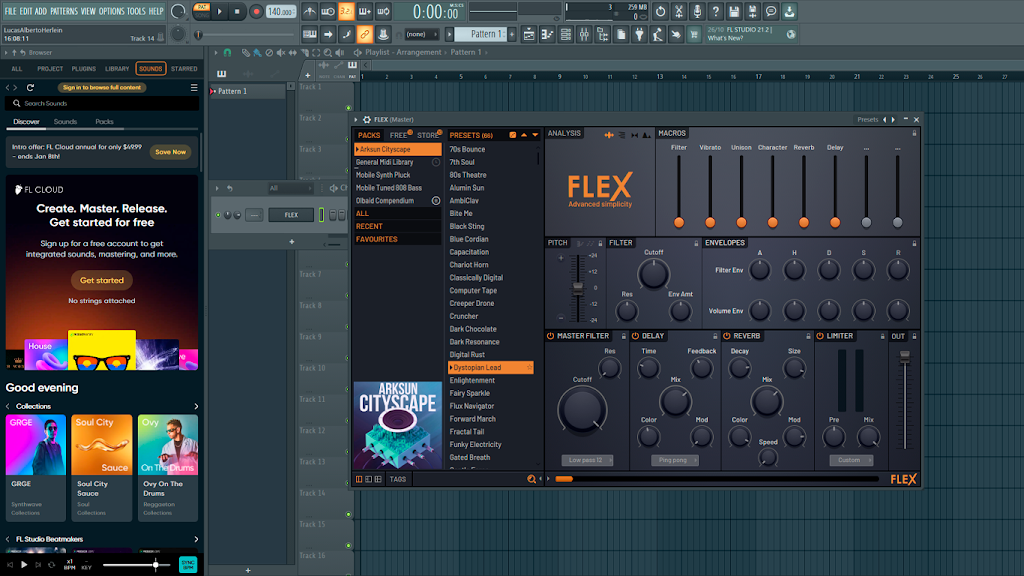The image size is (1024, 576).
Task: Open the hamburger menu in Sounds browser
Action: (194, 87)
